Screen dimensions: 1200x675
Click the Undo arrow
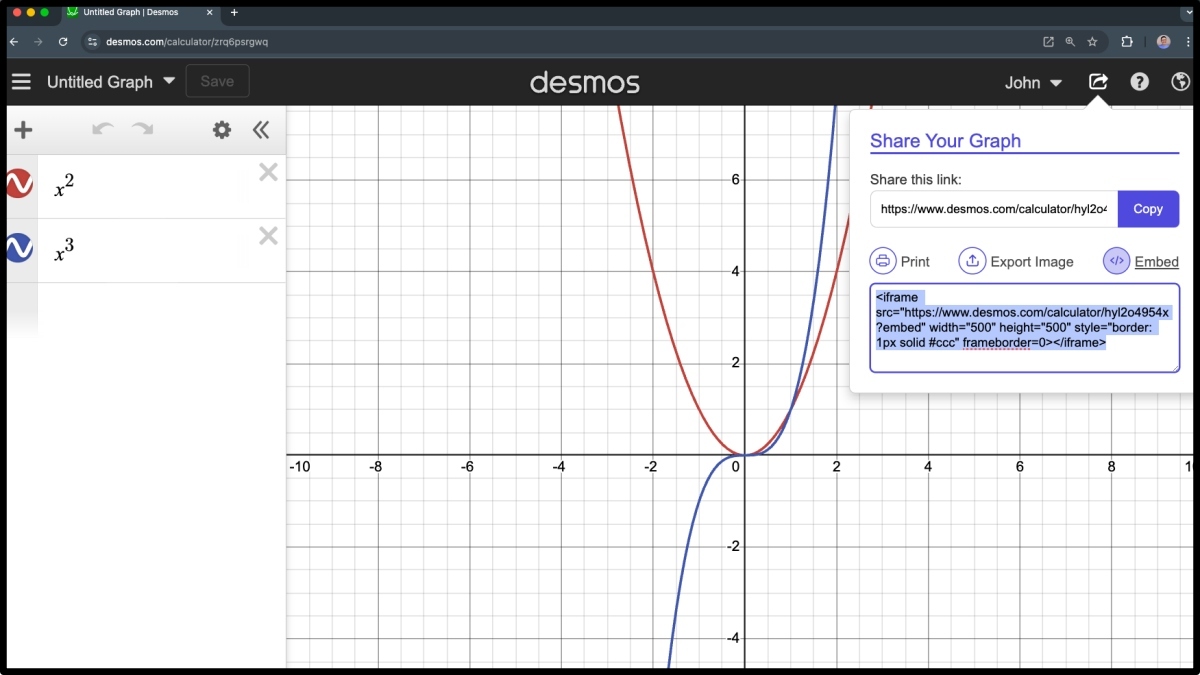click(101, 129)
